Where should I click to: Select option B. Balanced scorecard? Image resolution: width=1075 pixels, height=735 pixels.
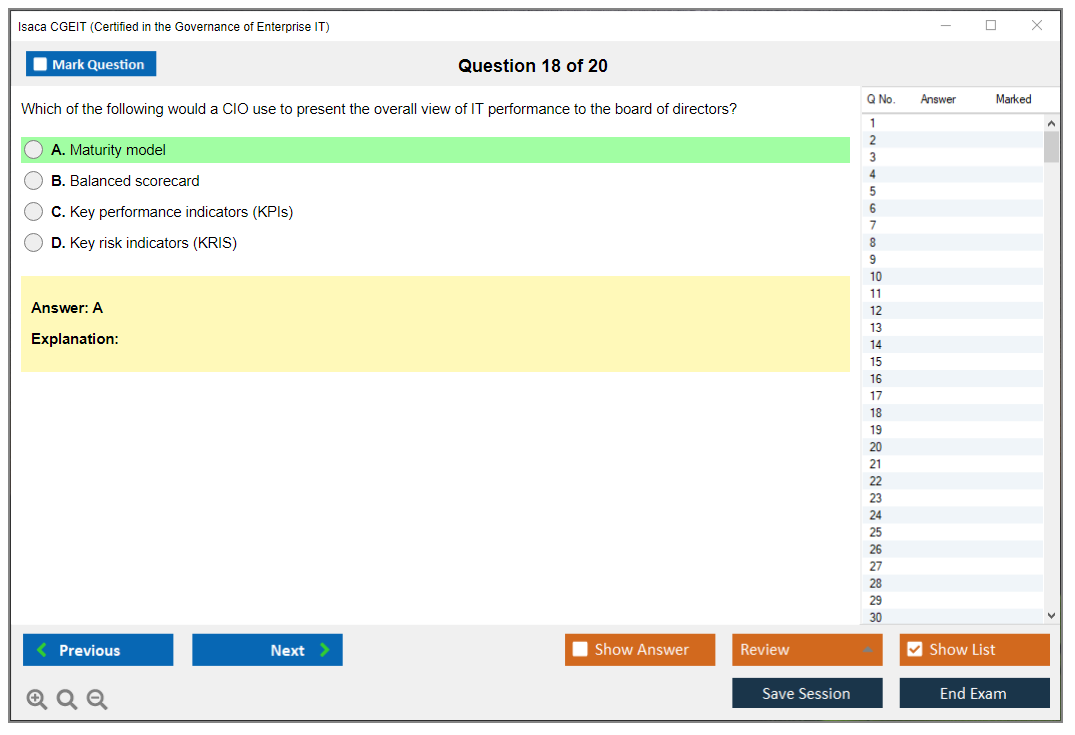click(34, 181)
